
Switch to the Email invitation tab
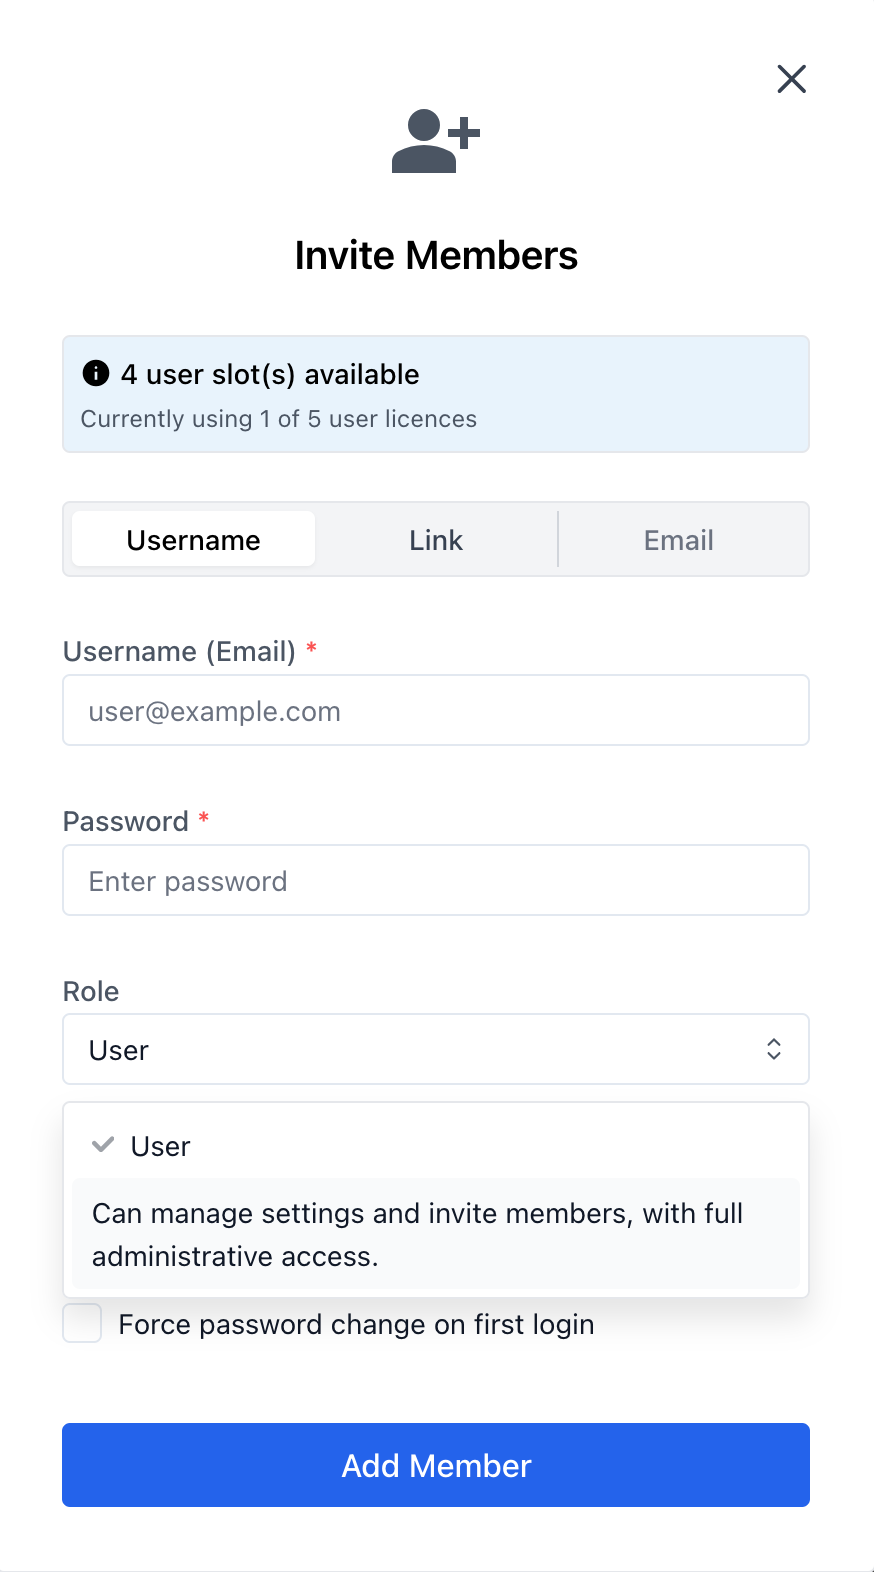pos(679,539)
